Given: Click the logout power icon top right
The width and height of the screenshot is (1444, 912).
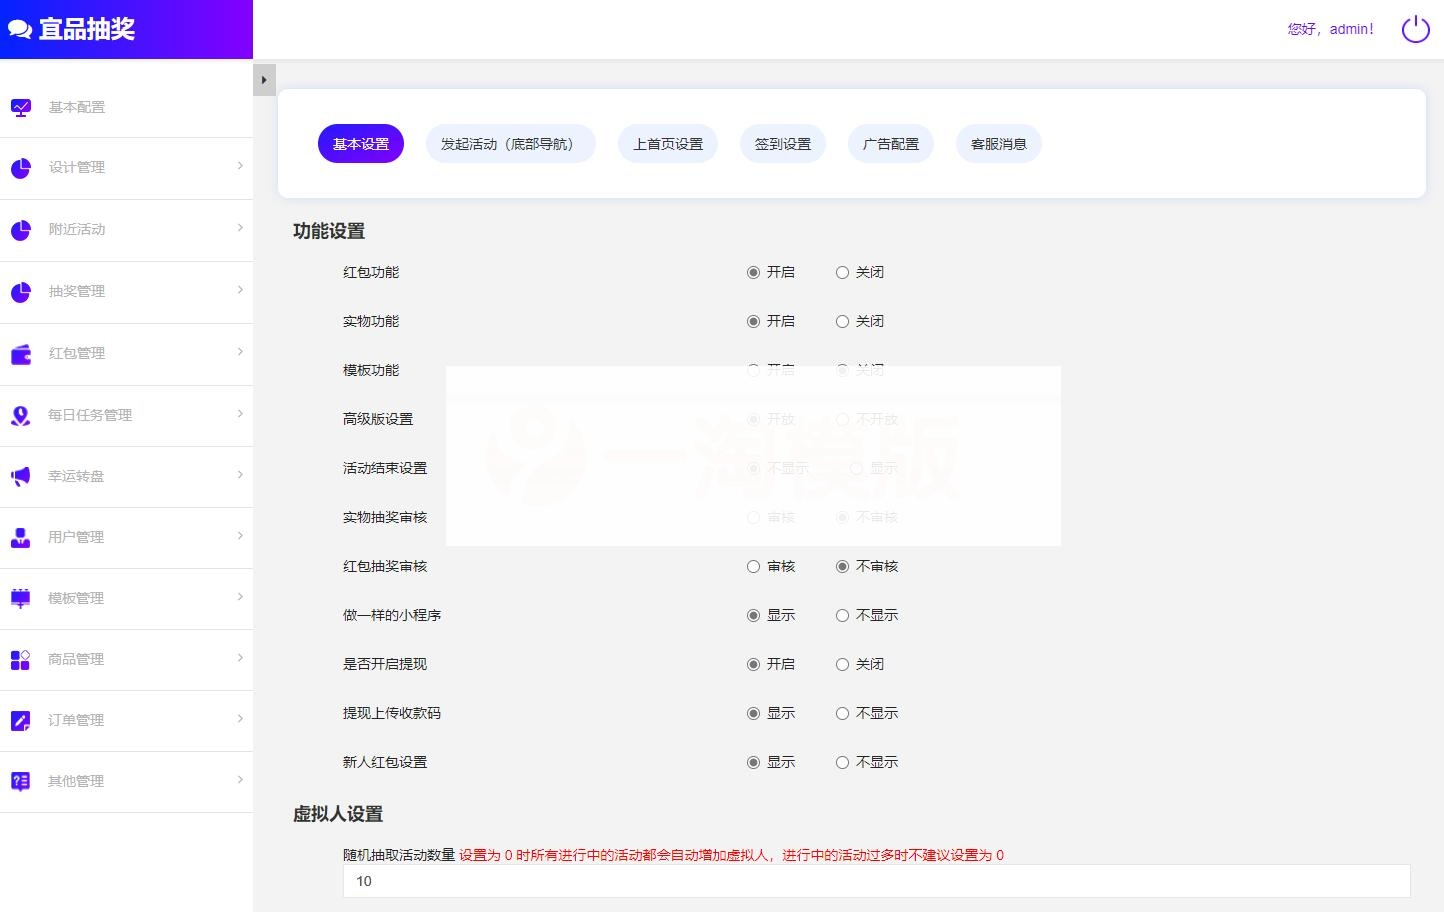Looking at the screenshot, I should coord(1415,29).
